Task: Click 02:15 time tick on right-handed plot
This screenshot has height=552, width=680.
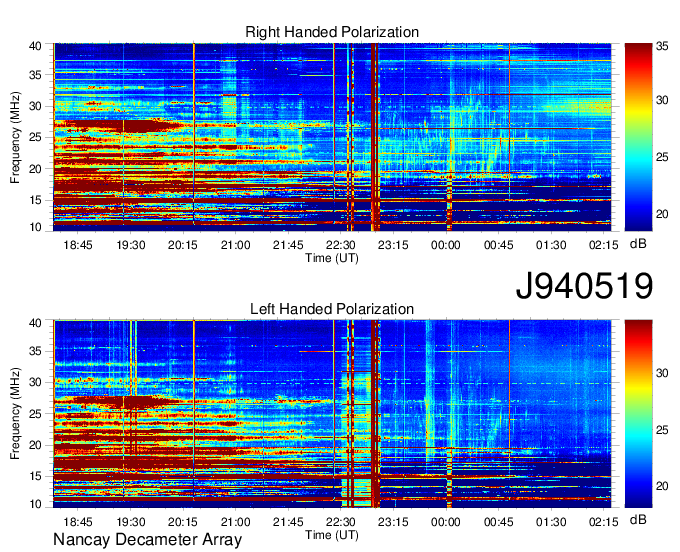Action: click(603, 245)
